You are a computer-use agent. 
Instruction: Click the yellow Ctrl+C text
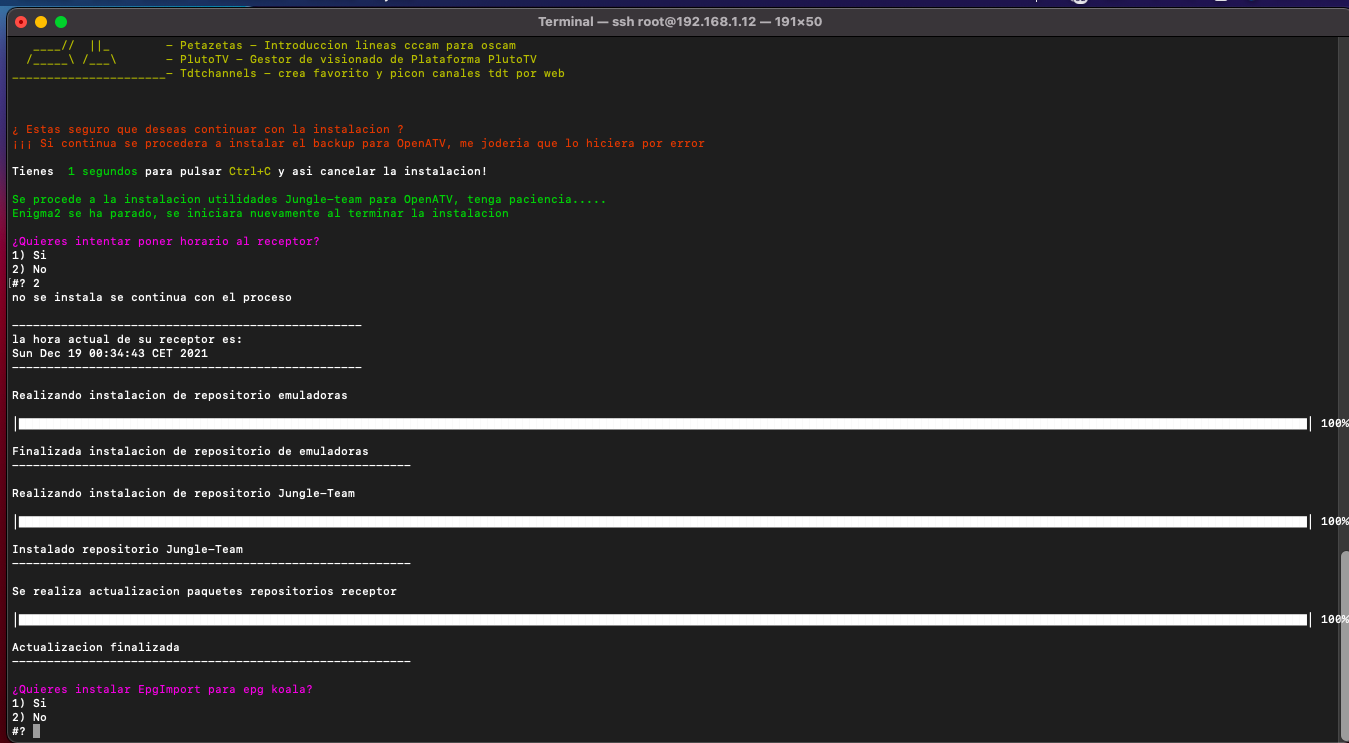pos(249,172)
